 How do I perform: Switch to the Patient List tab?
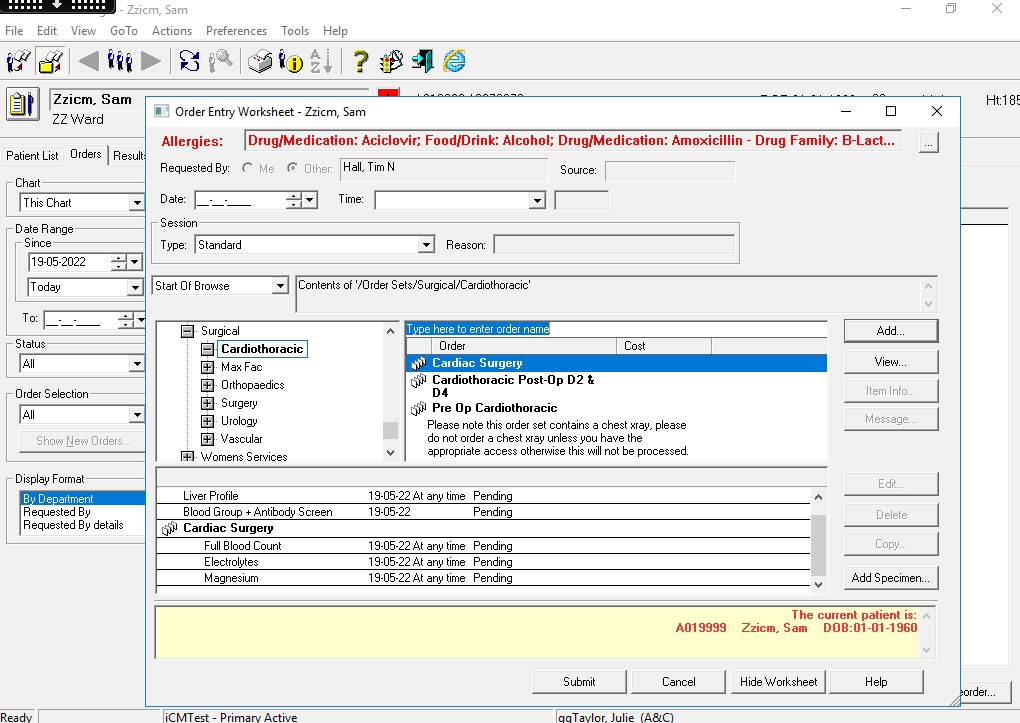coord(32,156)
